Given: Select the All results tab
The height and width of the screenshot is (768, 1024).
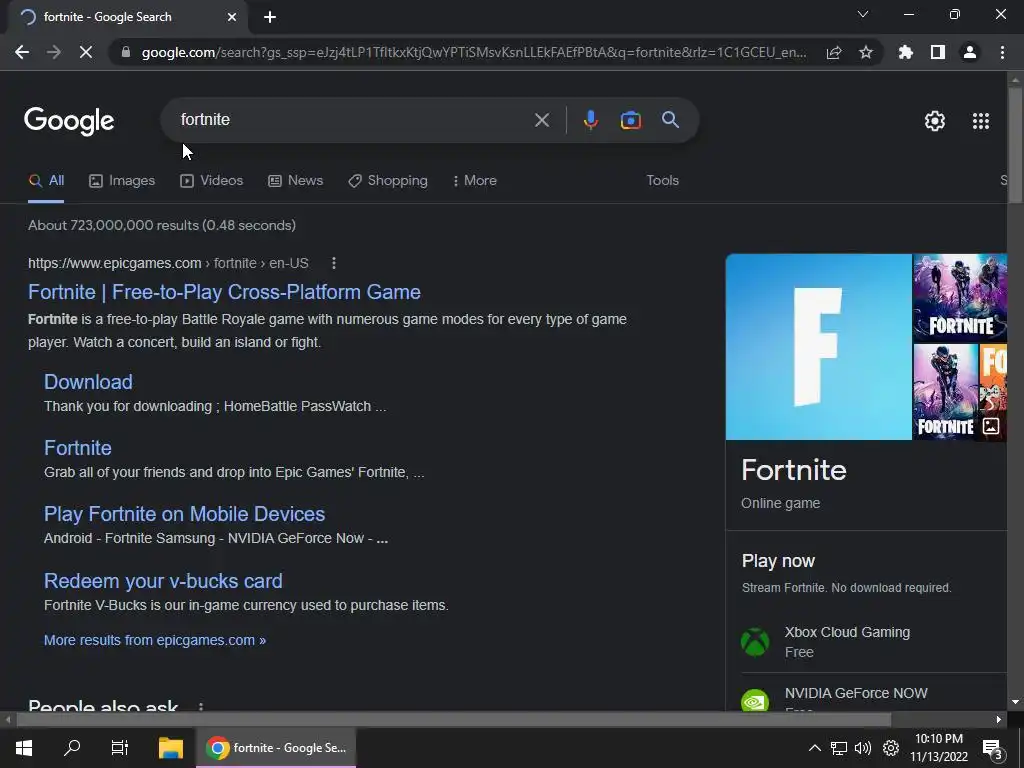Looking at the screenshot, I should click(46, 181).
